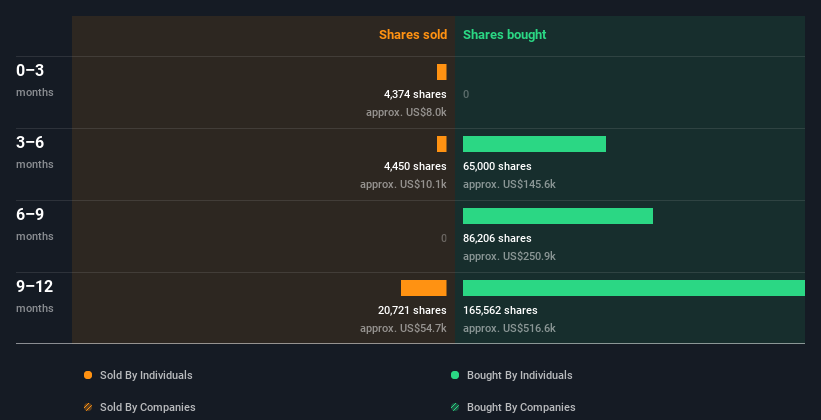Select the green bought bar for 3–6 months

tap(535, 144)
